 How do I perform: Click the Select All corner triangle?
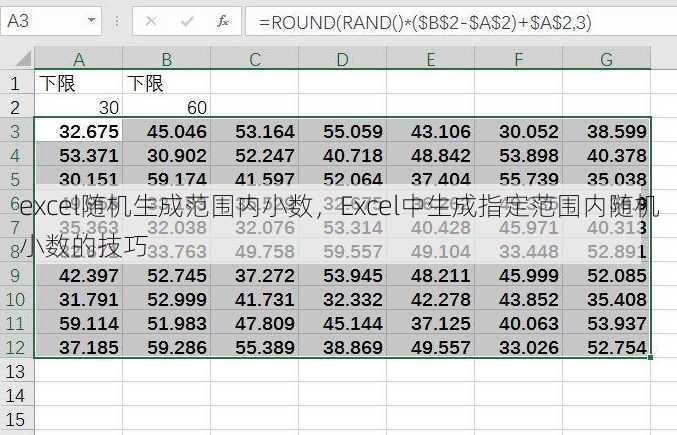[24, 59]
